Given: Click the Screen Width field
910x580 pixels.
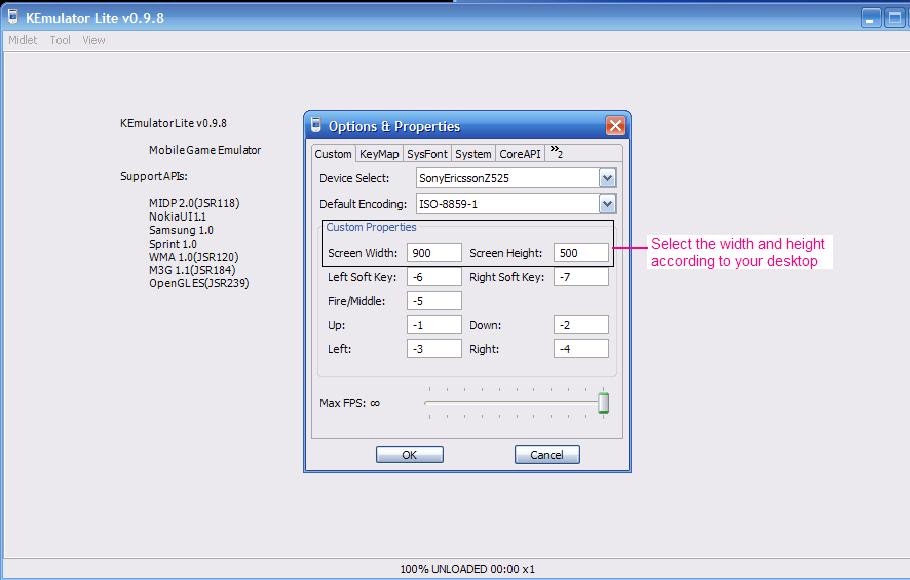Looking at the screenshot, I should pos(434,253).
